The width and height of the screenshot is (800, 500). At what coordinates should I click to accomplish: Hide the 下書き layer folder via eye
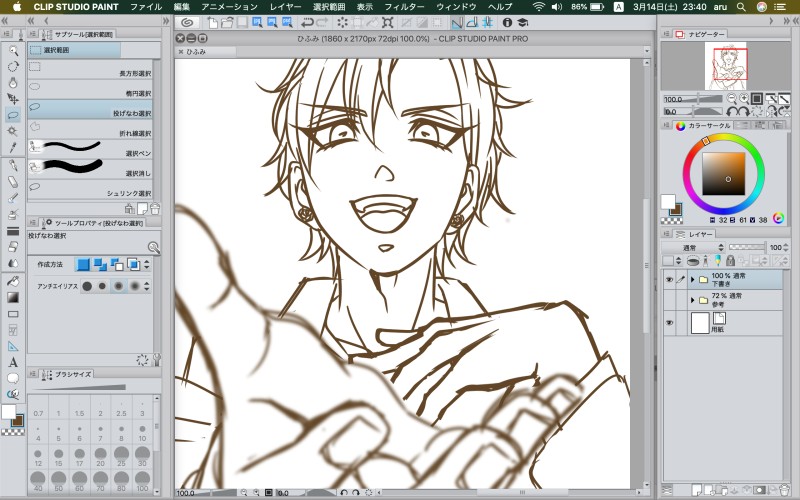669,280
